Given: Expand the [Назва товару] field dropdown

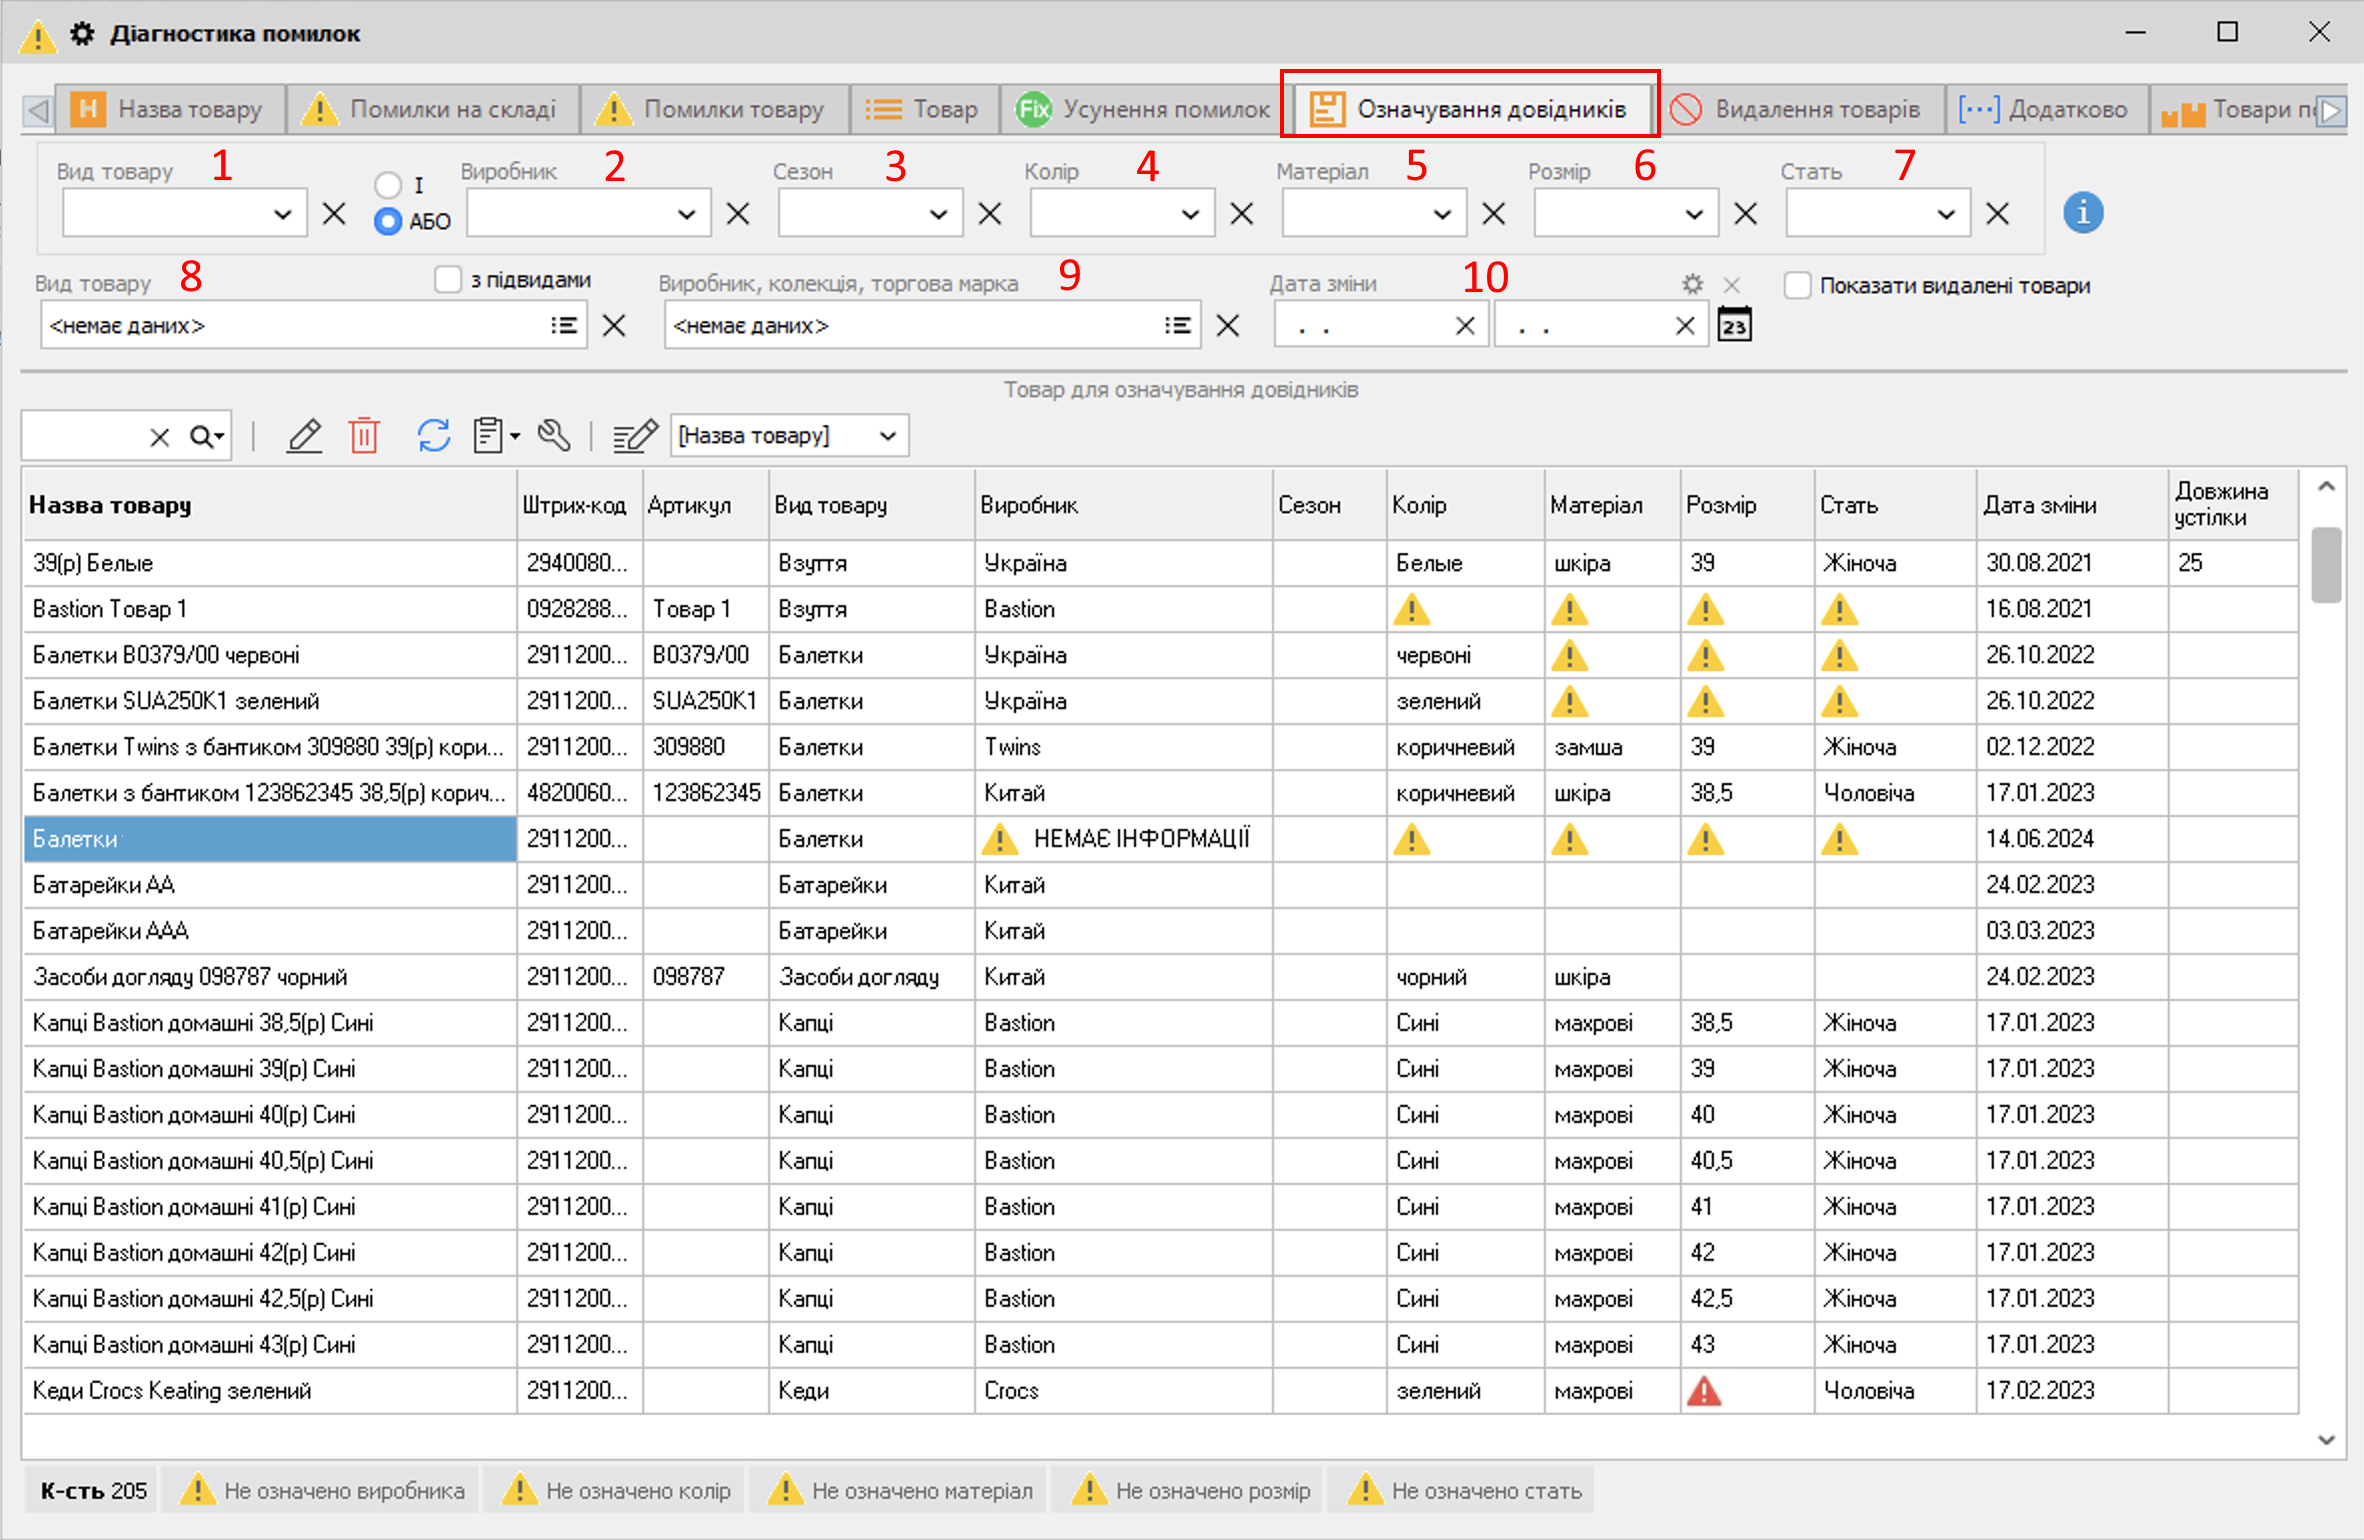Looking at the screenshot, I should point(887,436).
